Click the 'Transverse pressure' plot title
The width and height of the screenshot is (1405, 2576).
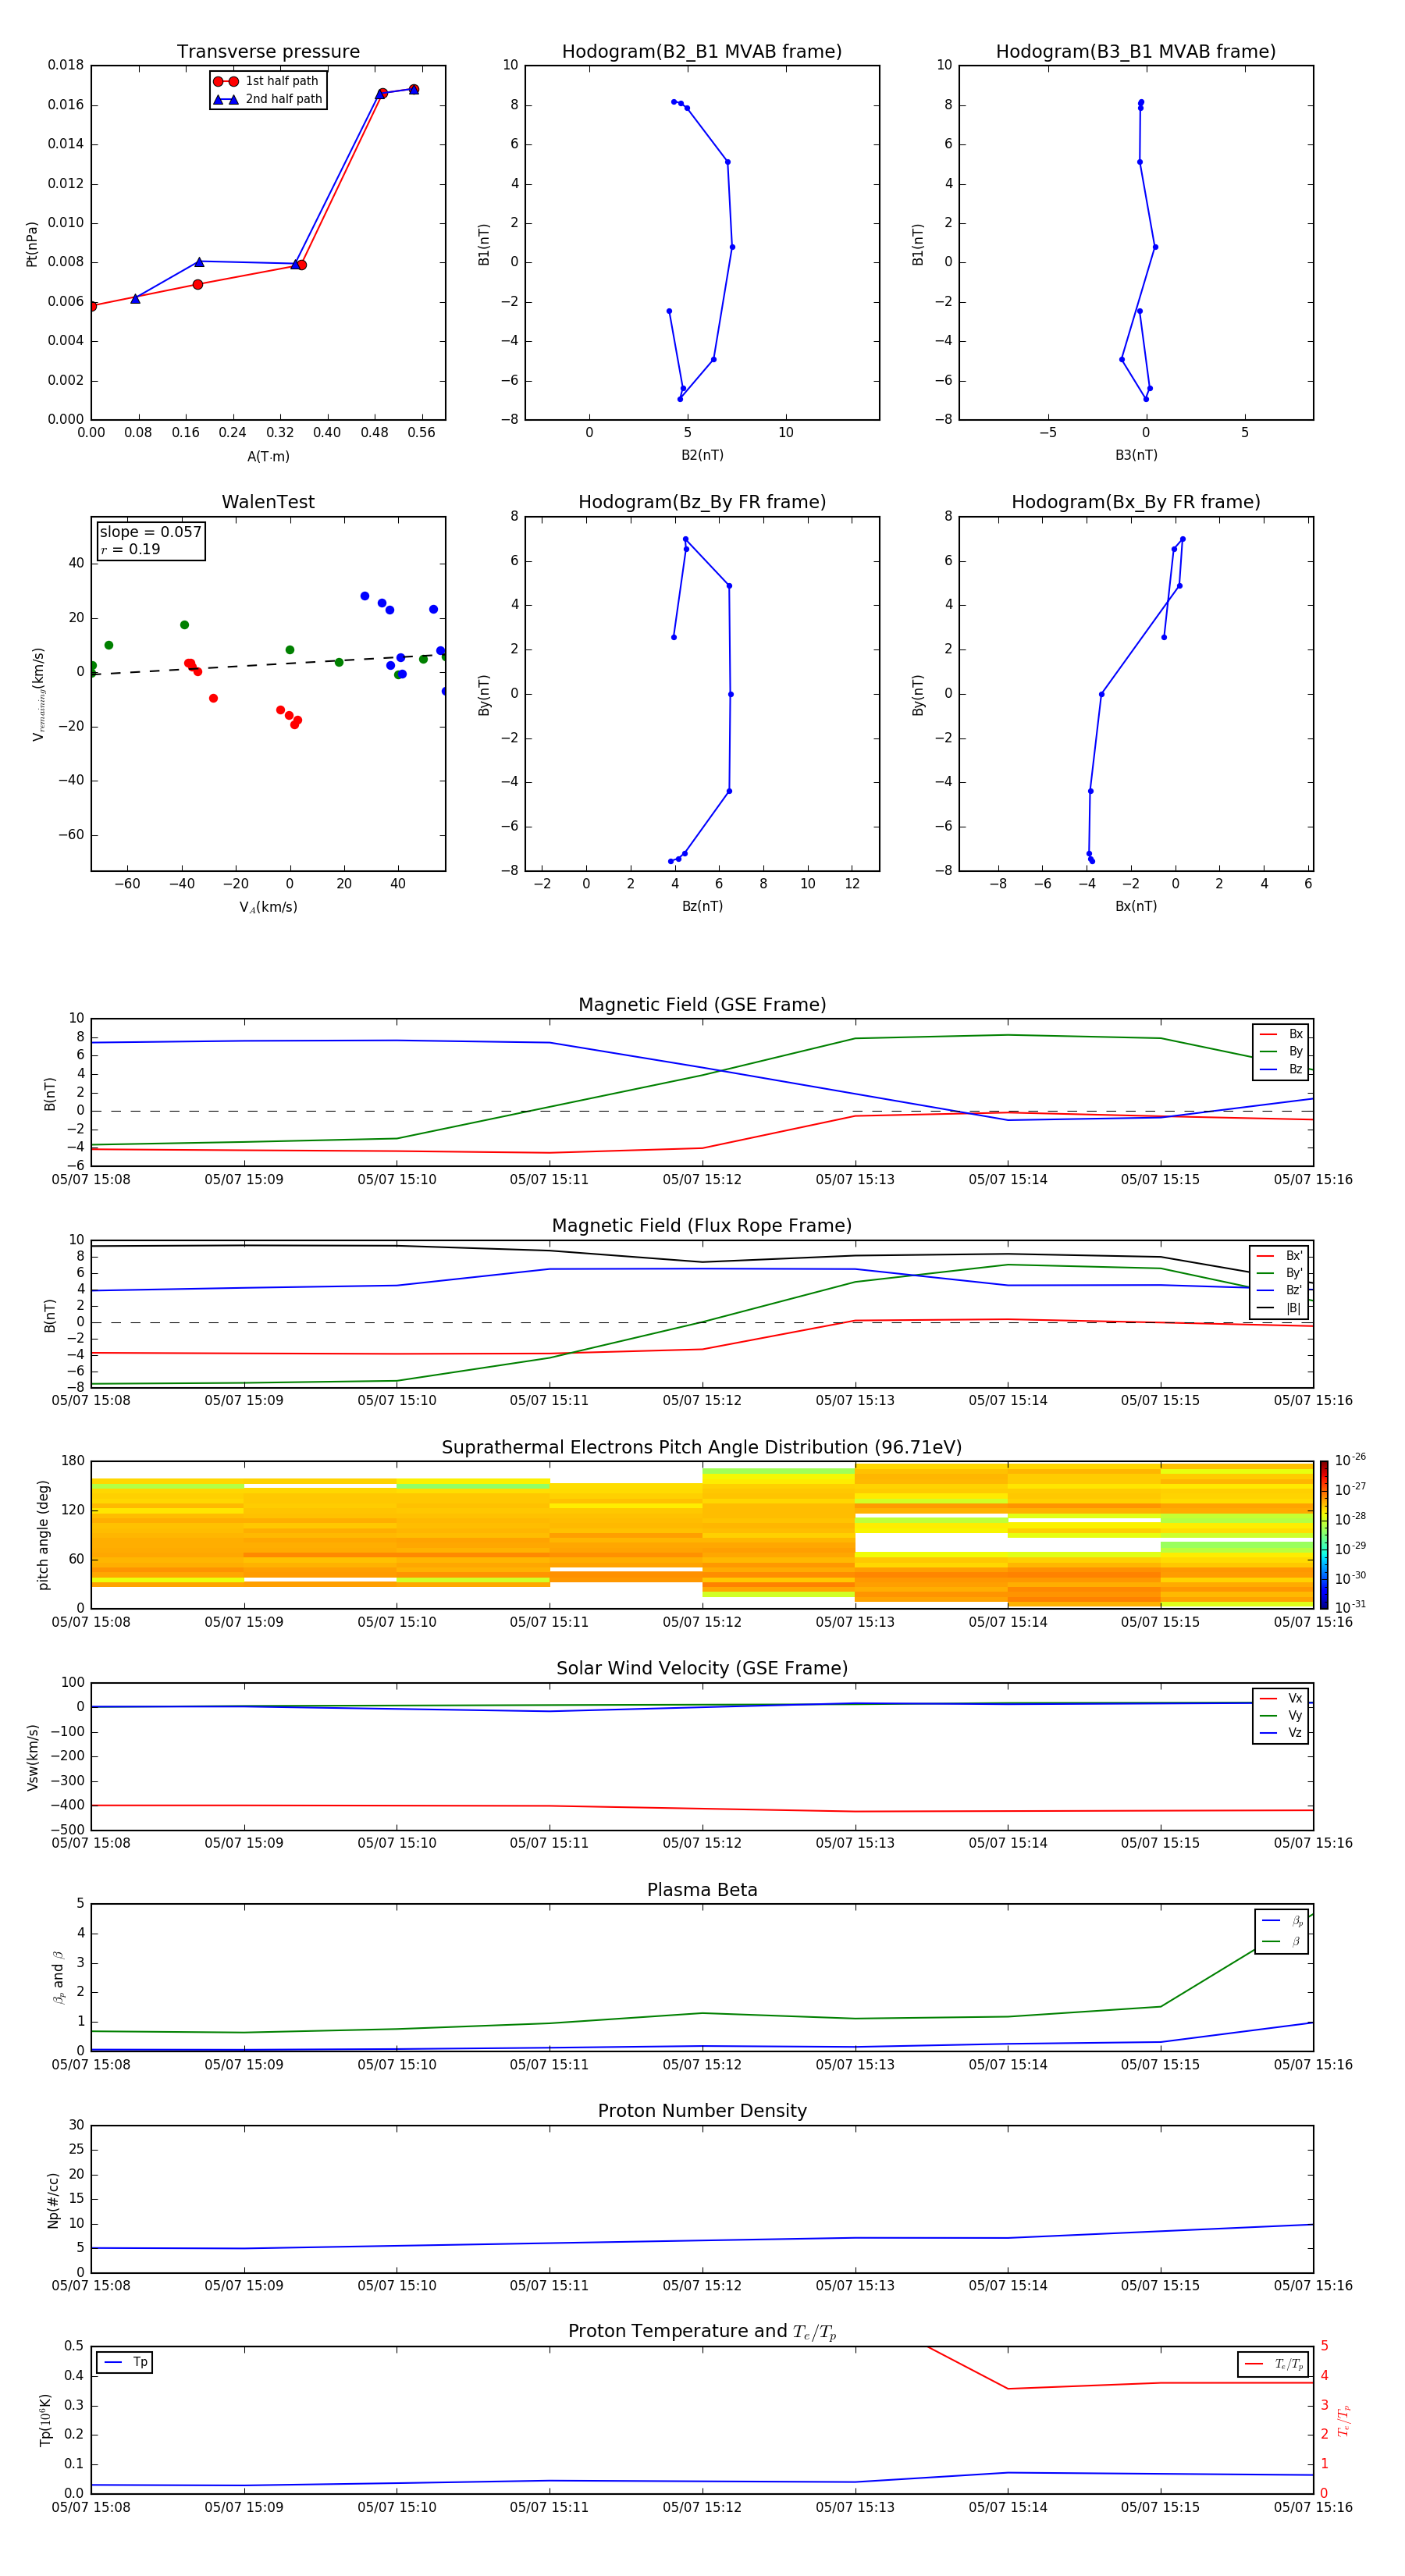(268, 51)
